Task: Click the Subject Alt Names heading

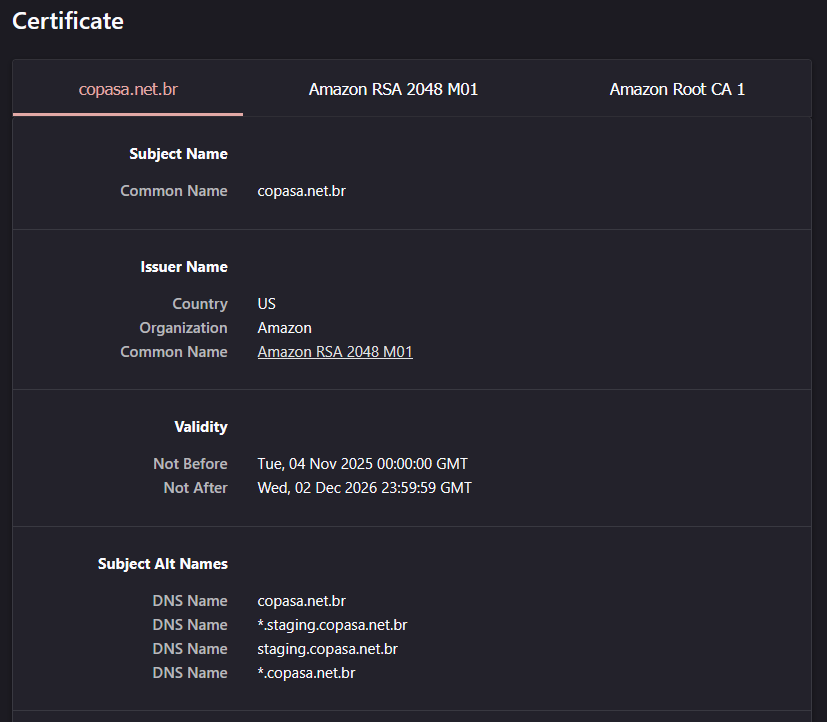Action: point(163,564)
